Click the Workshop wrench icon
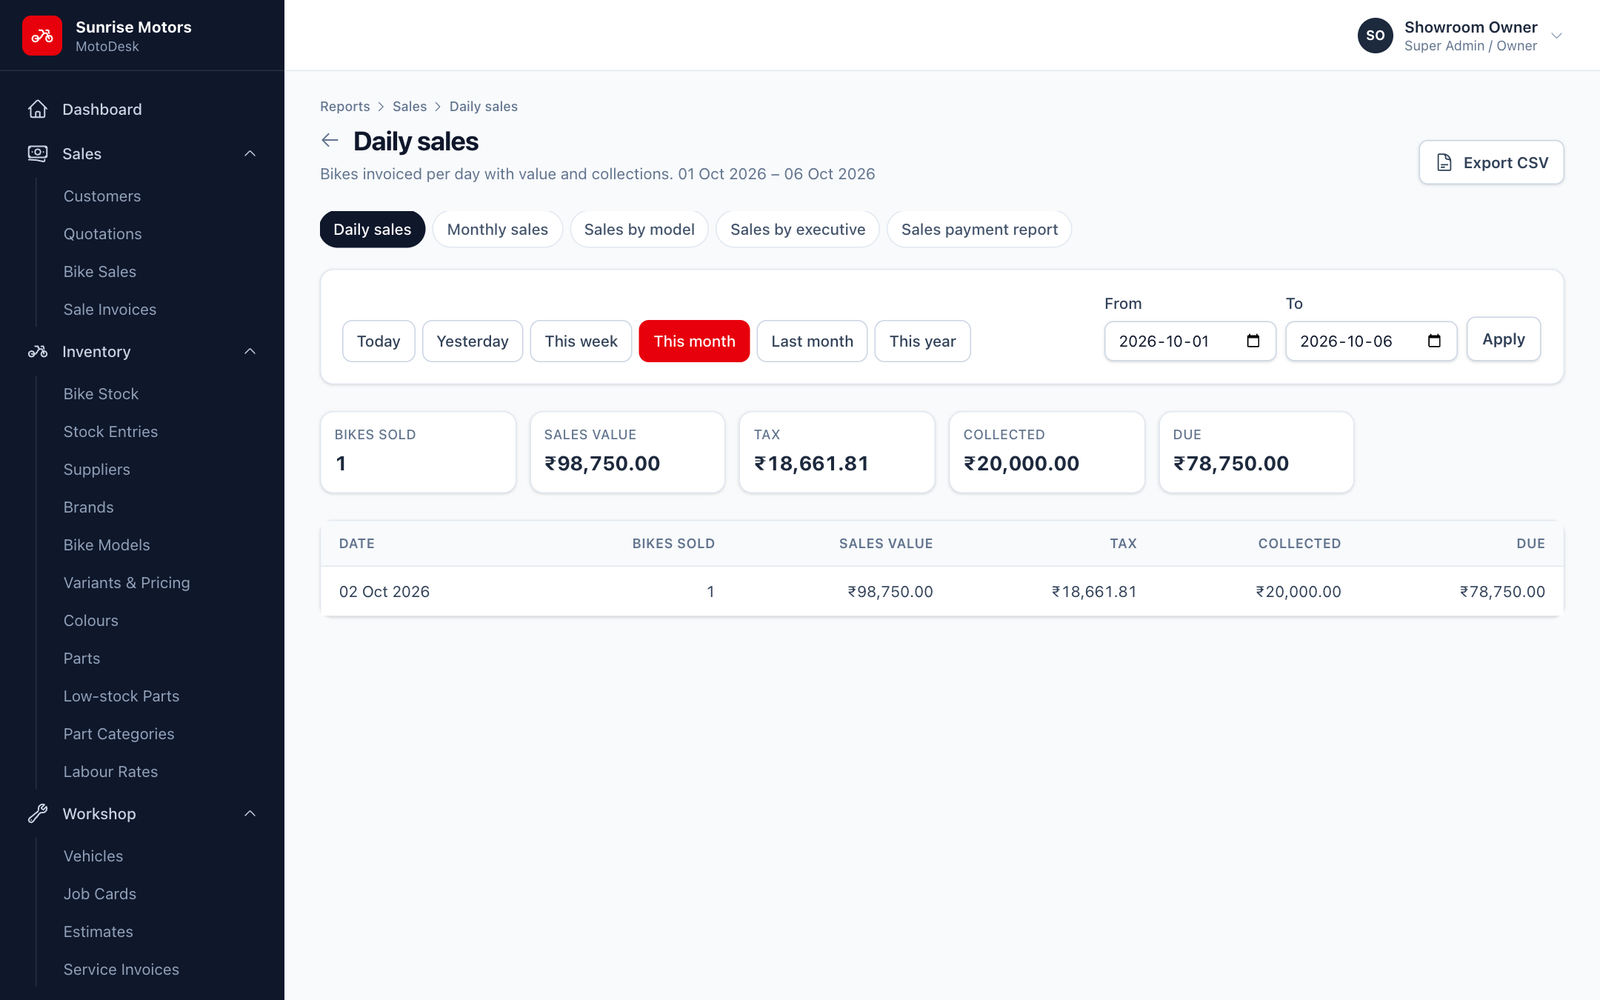1600x1000 pixels. (x=38, y=814)
